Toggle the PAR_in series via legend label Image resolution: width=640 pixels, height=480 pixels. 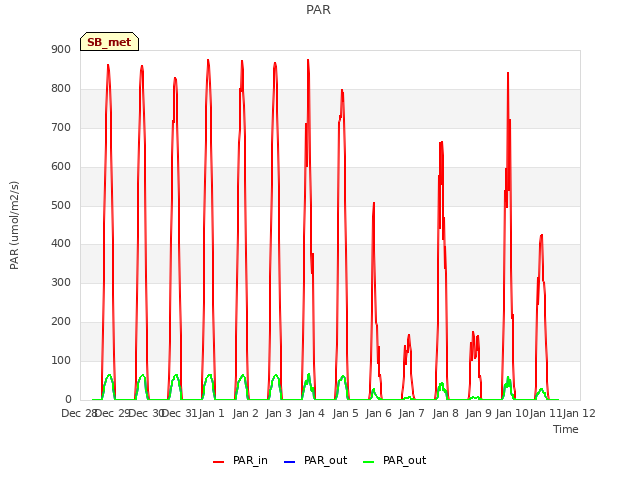click(x=250, y=460)
